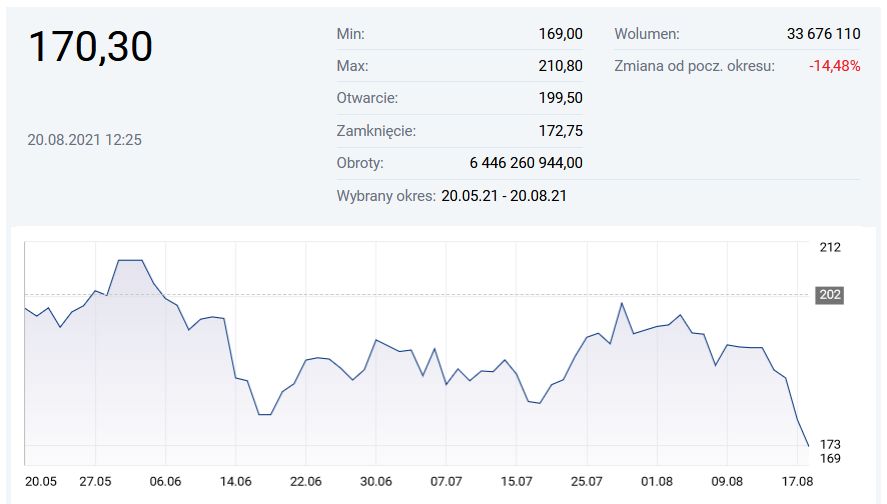
Task: Click the 06.06 date on the x-axis
Action: pos(166,481)
